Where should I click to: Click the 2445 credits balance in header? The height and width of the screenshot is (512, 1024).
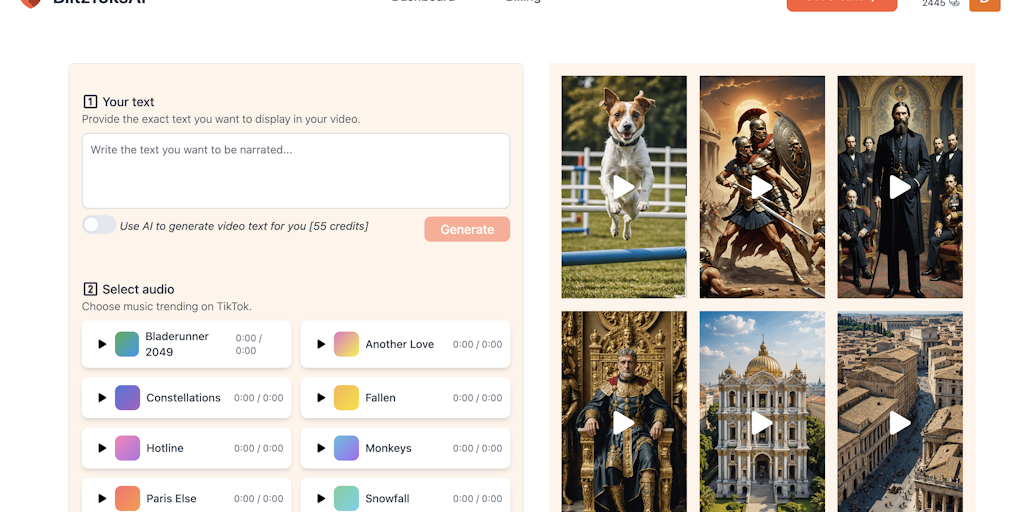pos(940,3)
